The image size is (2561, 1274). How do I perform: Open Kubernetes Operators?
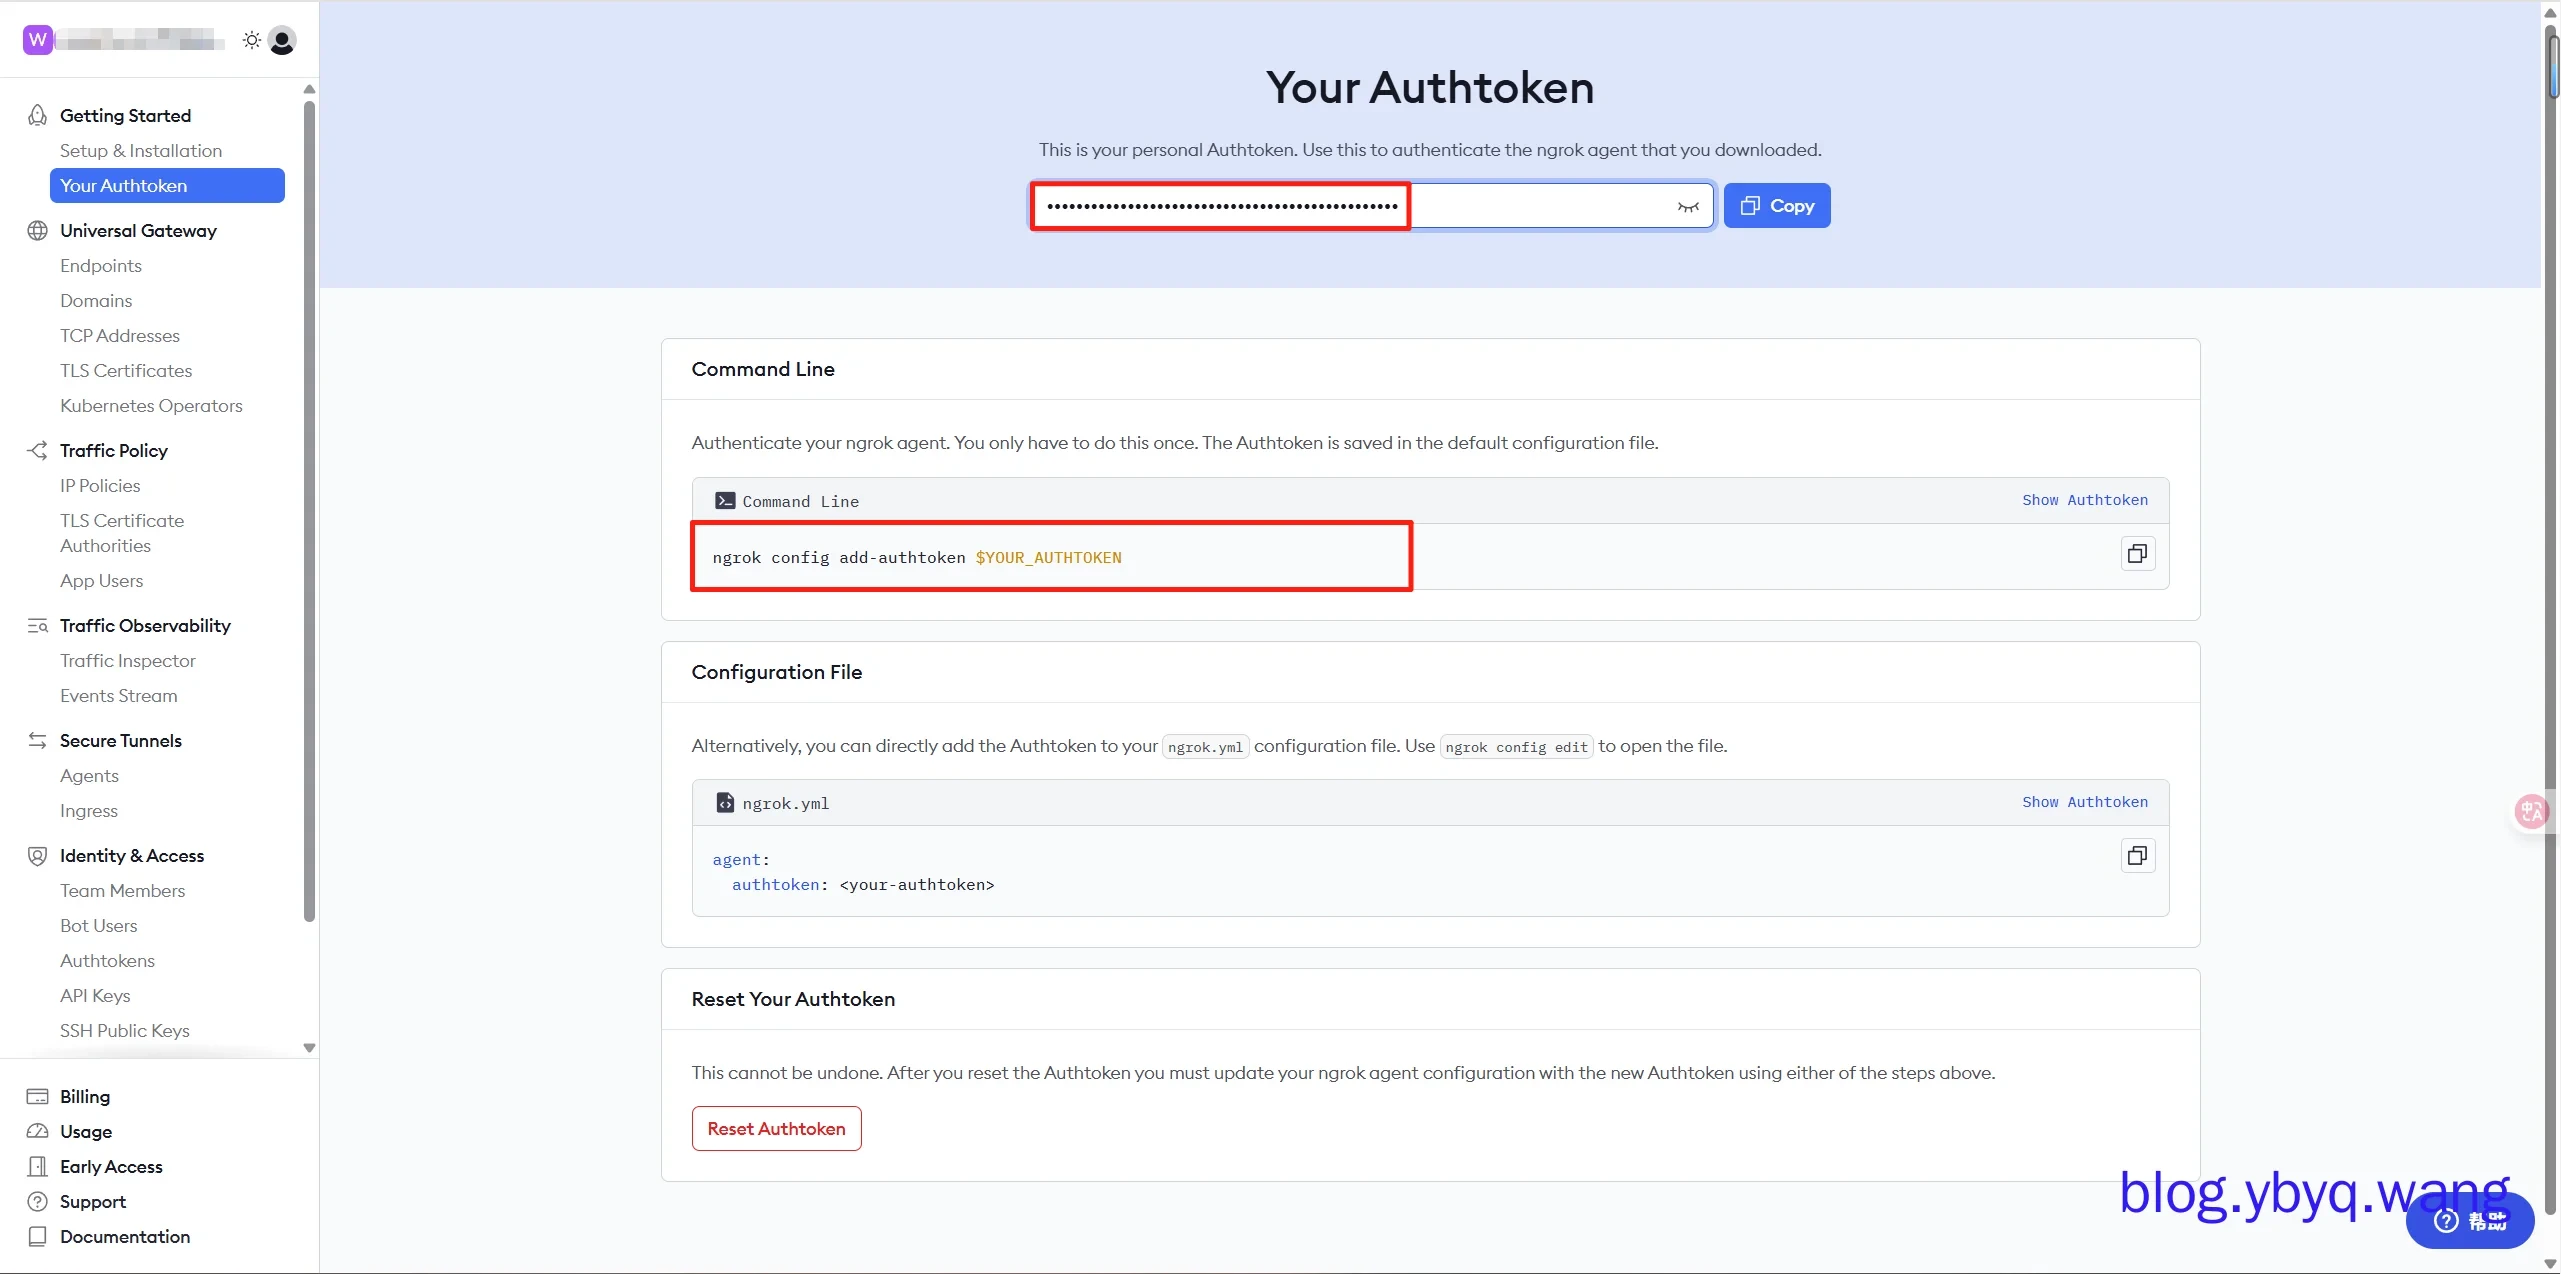click(x=151, y=405)
